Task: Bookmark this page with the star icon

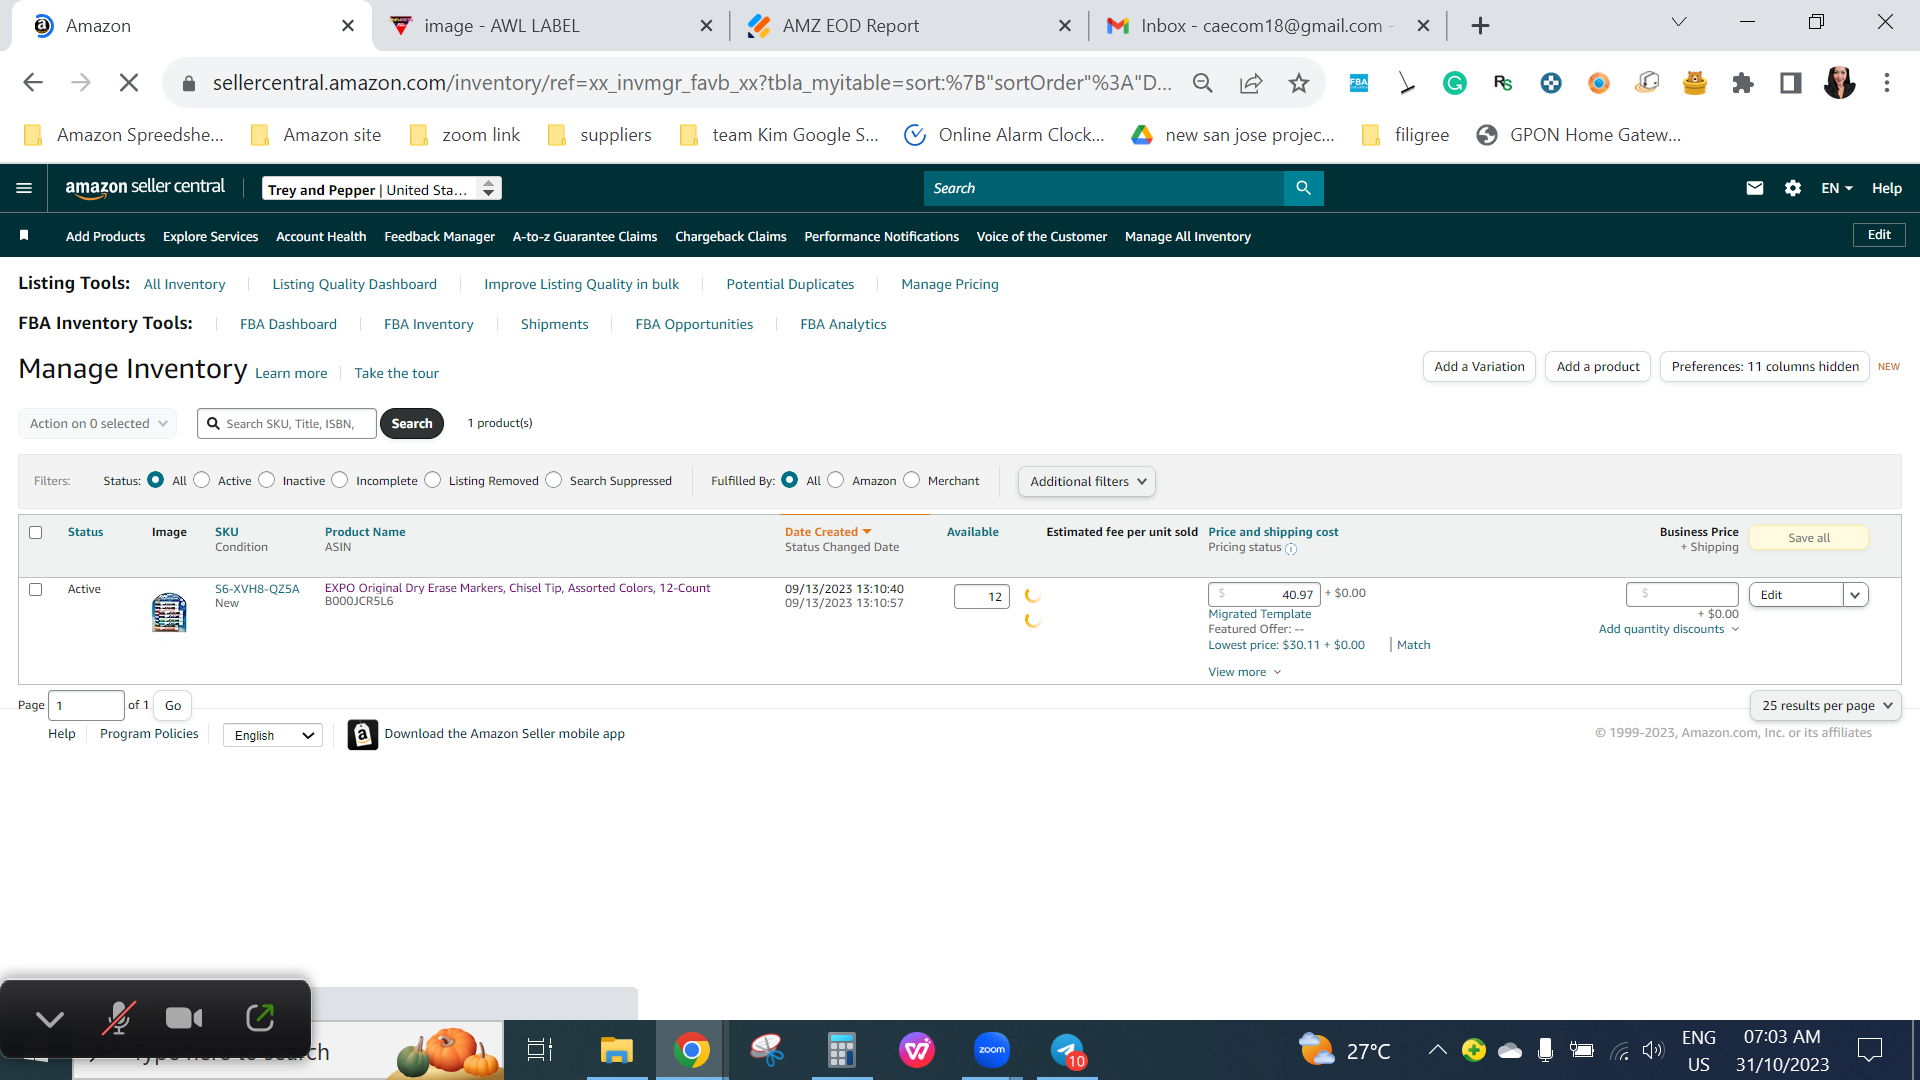Action: [1299, 83]
